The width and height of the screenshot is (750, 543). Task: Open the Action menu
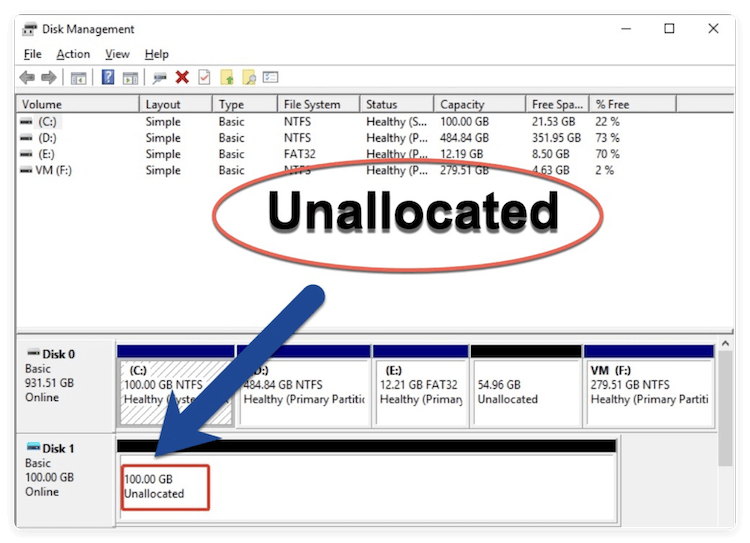[x=73, y=54]
